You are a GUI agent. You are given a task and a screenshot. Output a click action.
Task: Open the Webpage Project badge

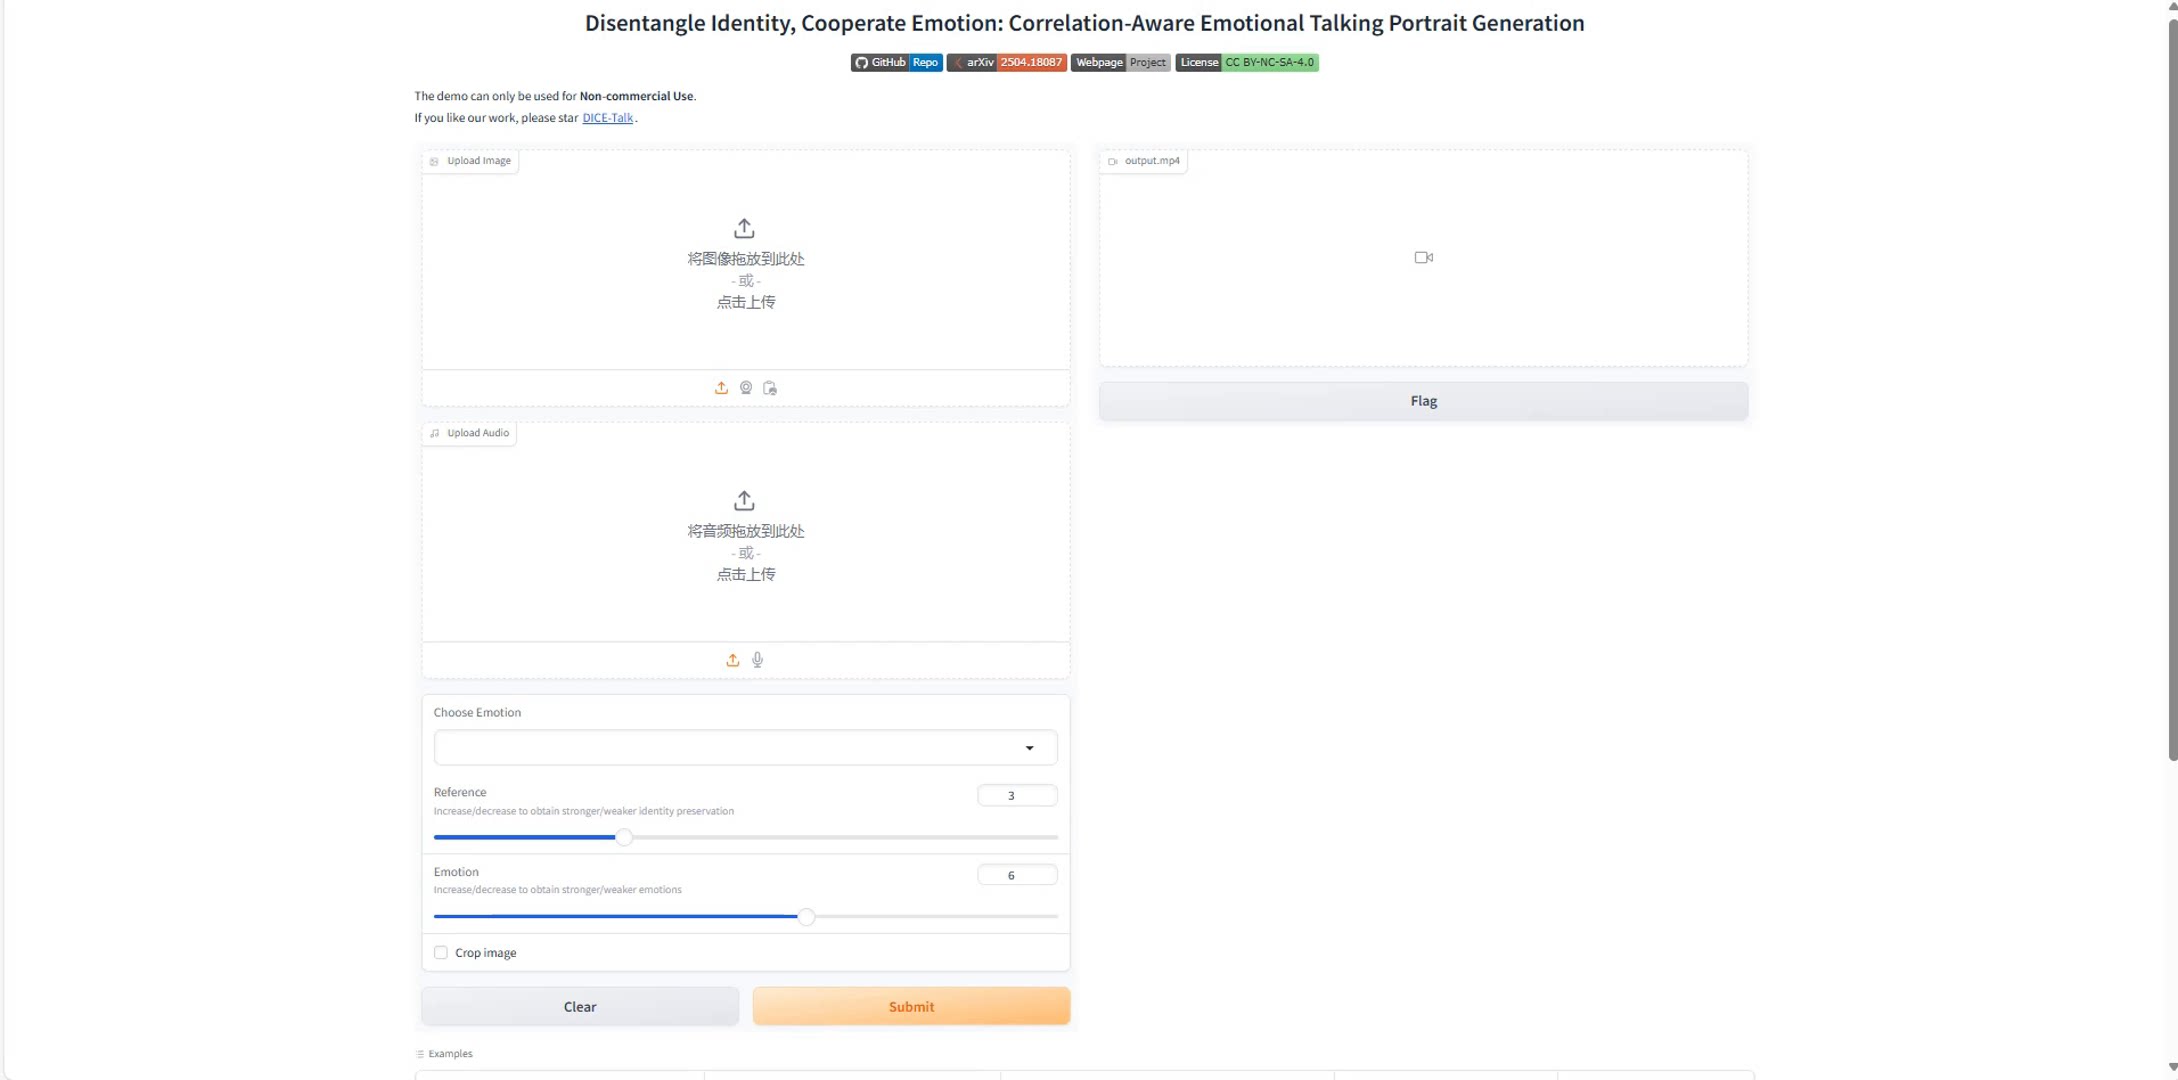click(1120, 63)
